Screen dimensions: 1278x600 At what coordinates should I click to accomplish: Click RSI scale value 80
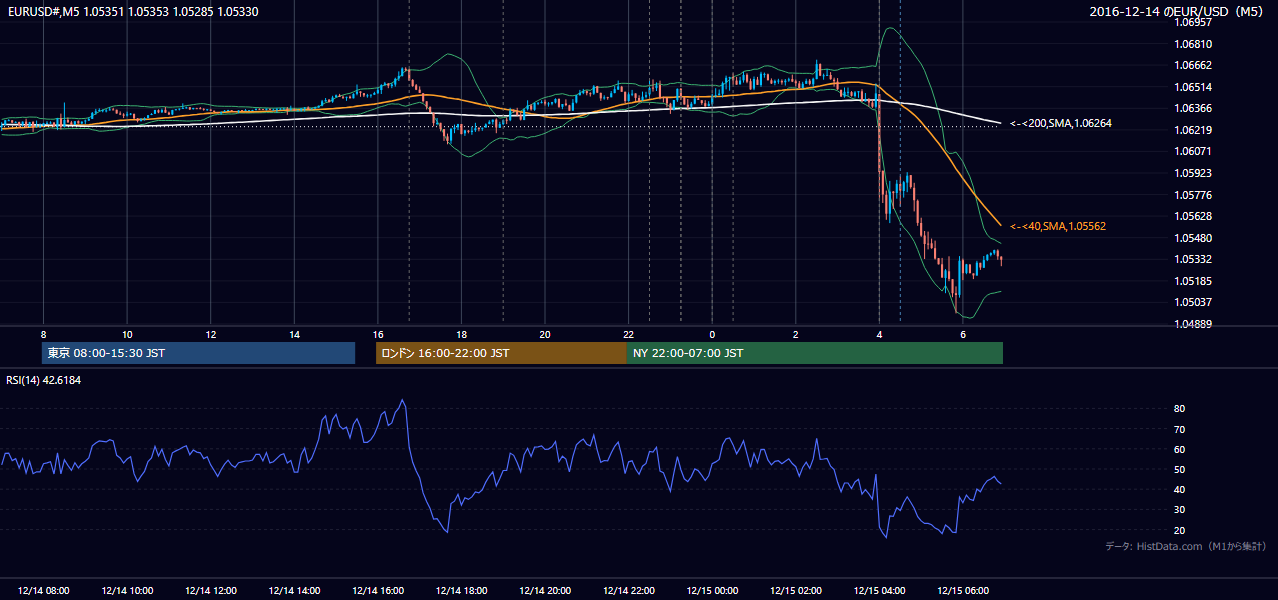click(1179, 409)
